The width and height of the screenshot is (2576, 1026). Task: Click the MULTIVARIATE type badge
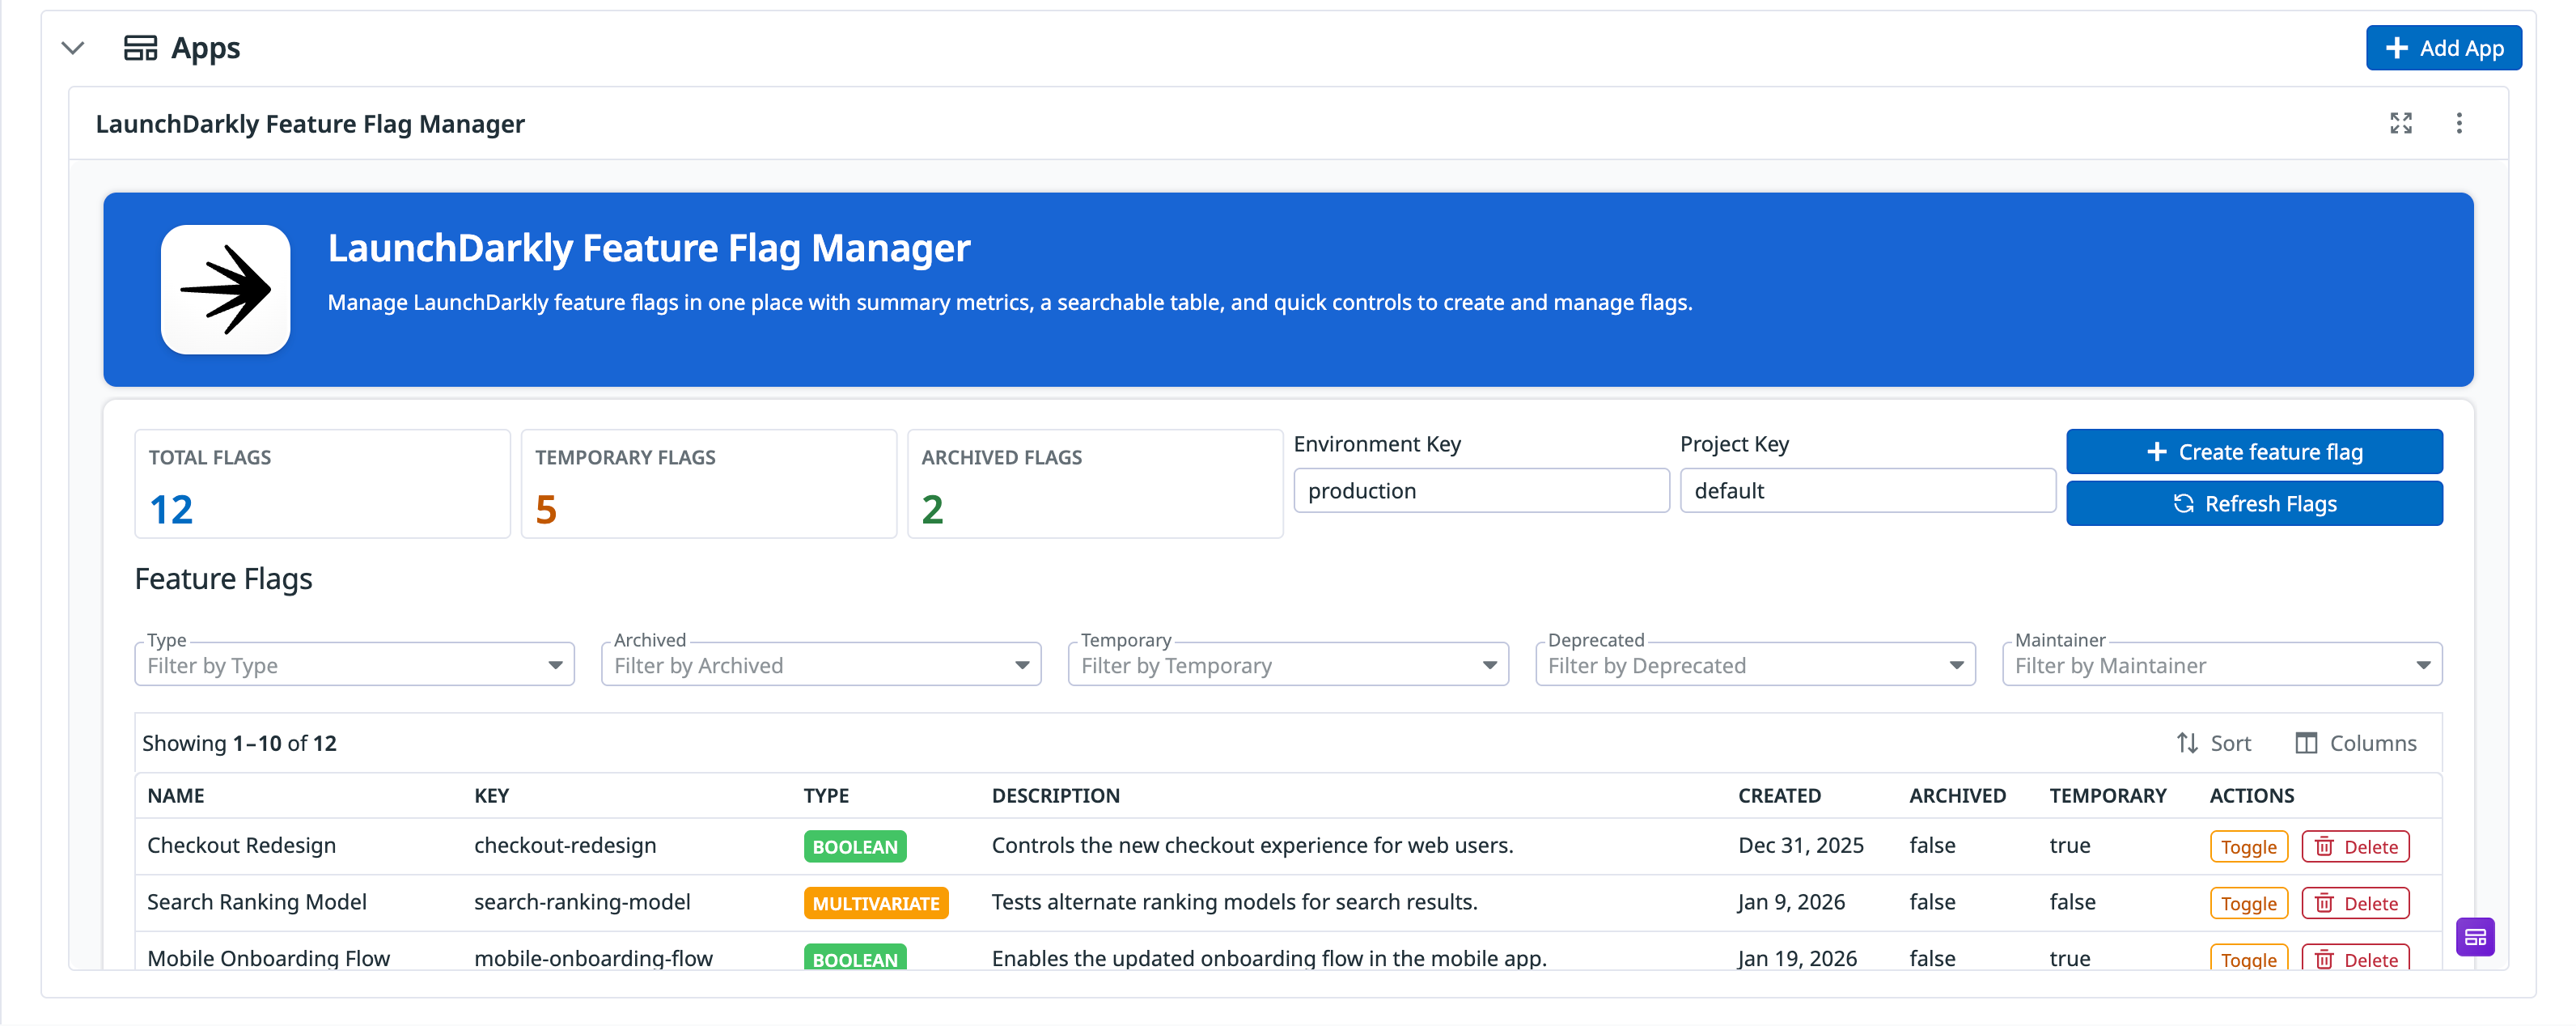click(876, 904)
